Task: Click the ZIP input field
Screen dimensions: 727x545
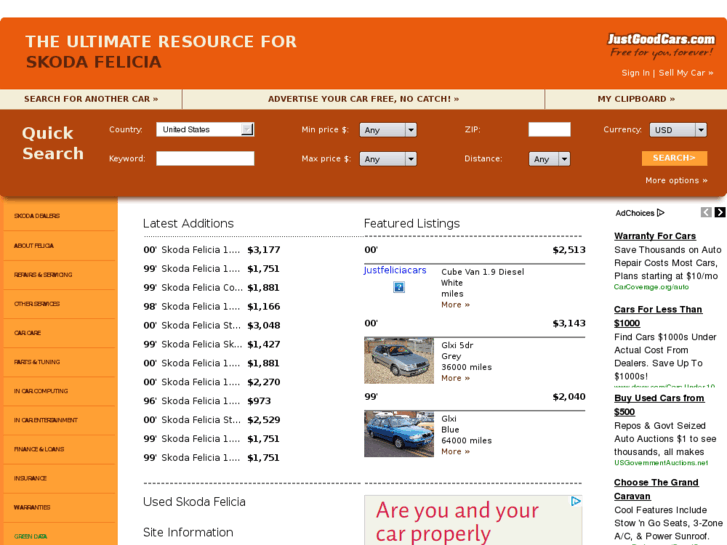Action: coord(549,129)
